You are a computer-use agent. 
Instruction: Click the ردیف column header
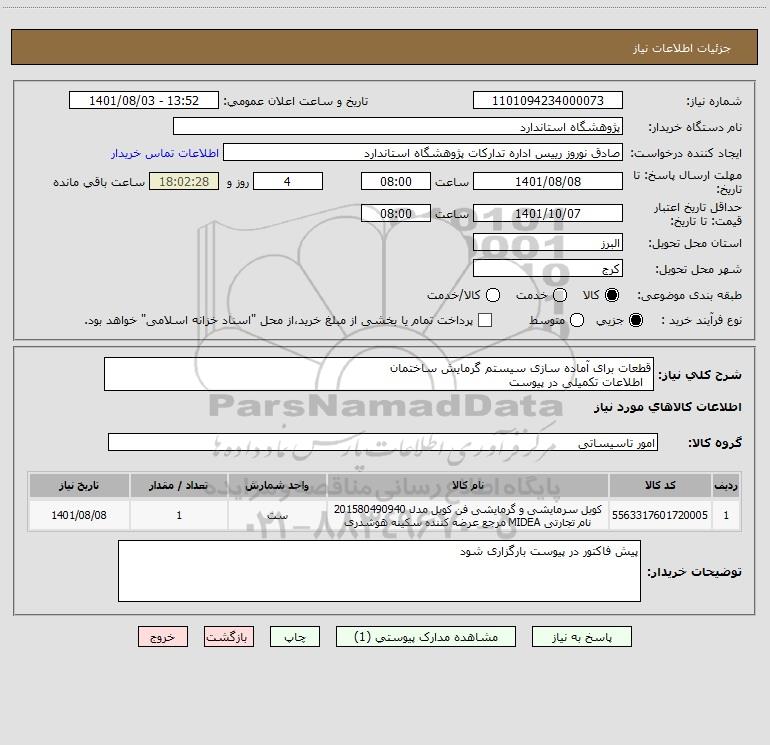coord(726,485)
